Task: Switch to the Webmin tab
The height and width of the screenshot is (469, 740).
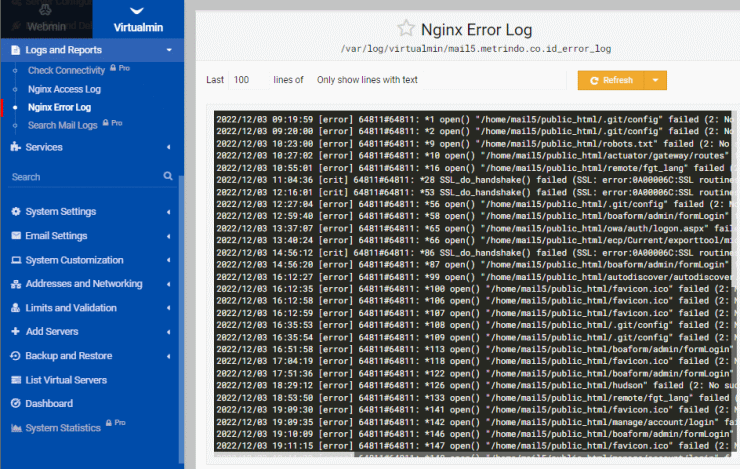Action: (46, 19)
